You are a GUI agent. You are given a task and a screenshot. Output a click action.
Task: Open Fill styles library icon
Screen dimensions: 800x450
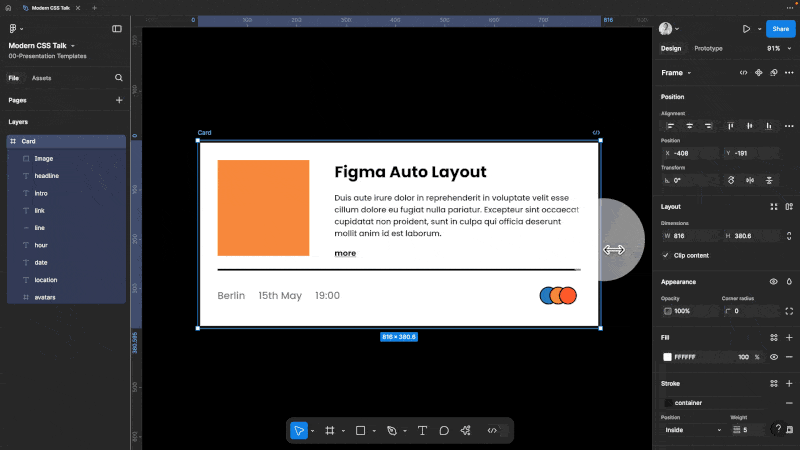[774, 337]
